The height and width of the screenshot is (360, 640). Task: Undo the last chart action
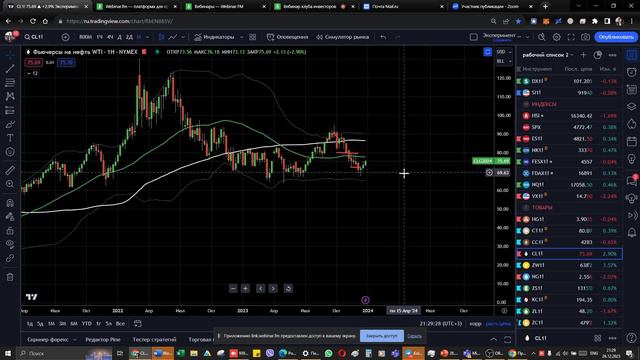383,37
